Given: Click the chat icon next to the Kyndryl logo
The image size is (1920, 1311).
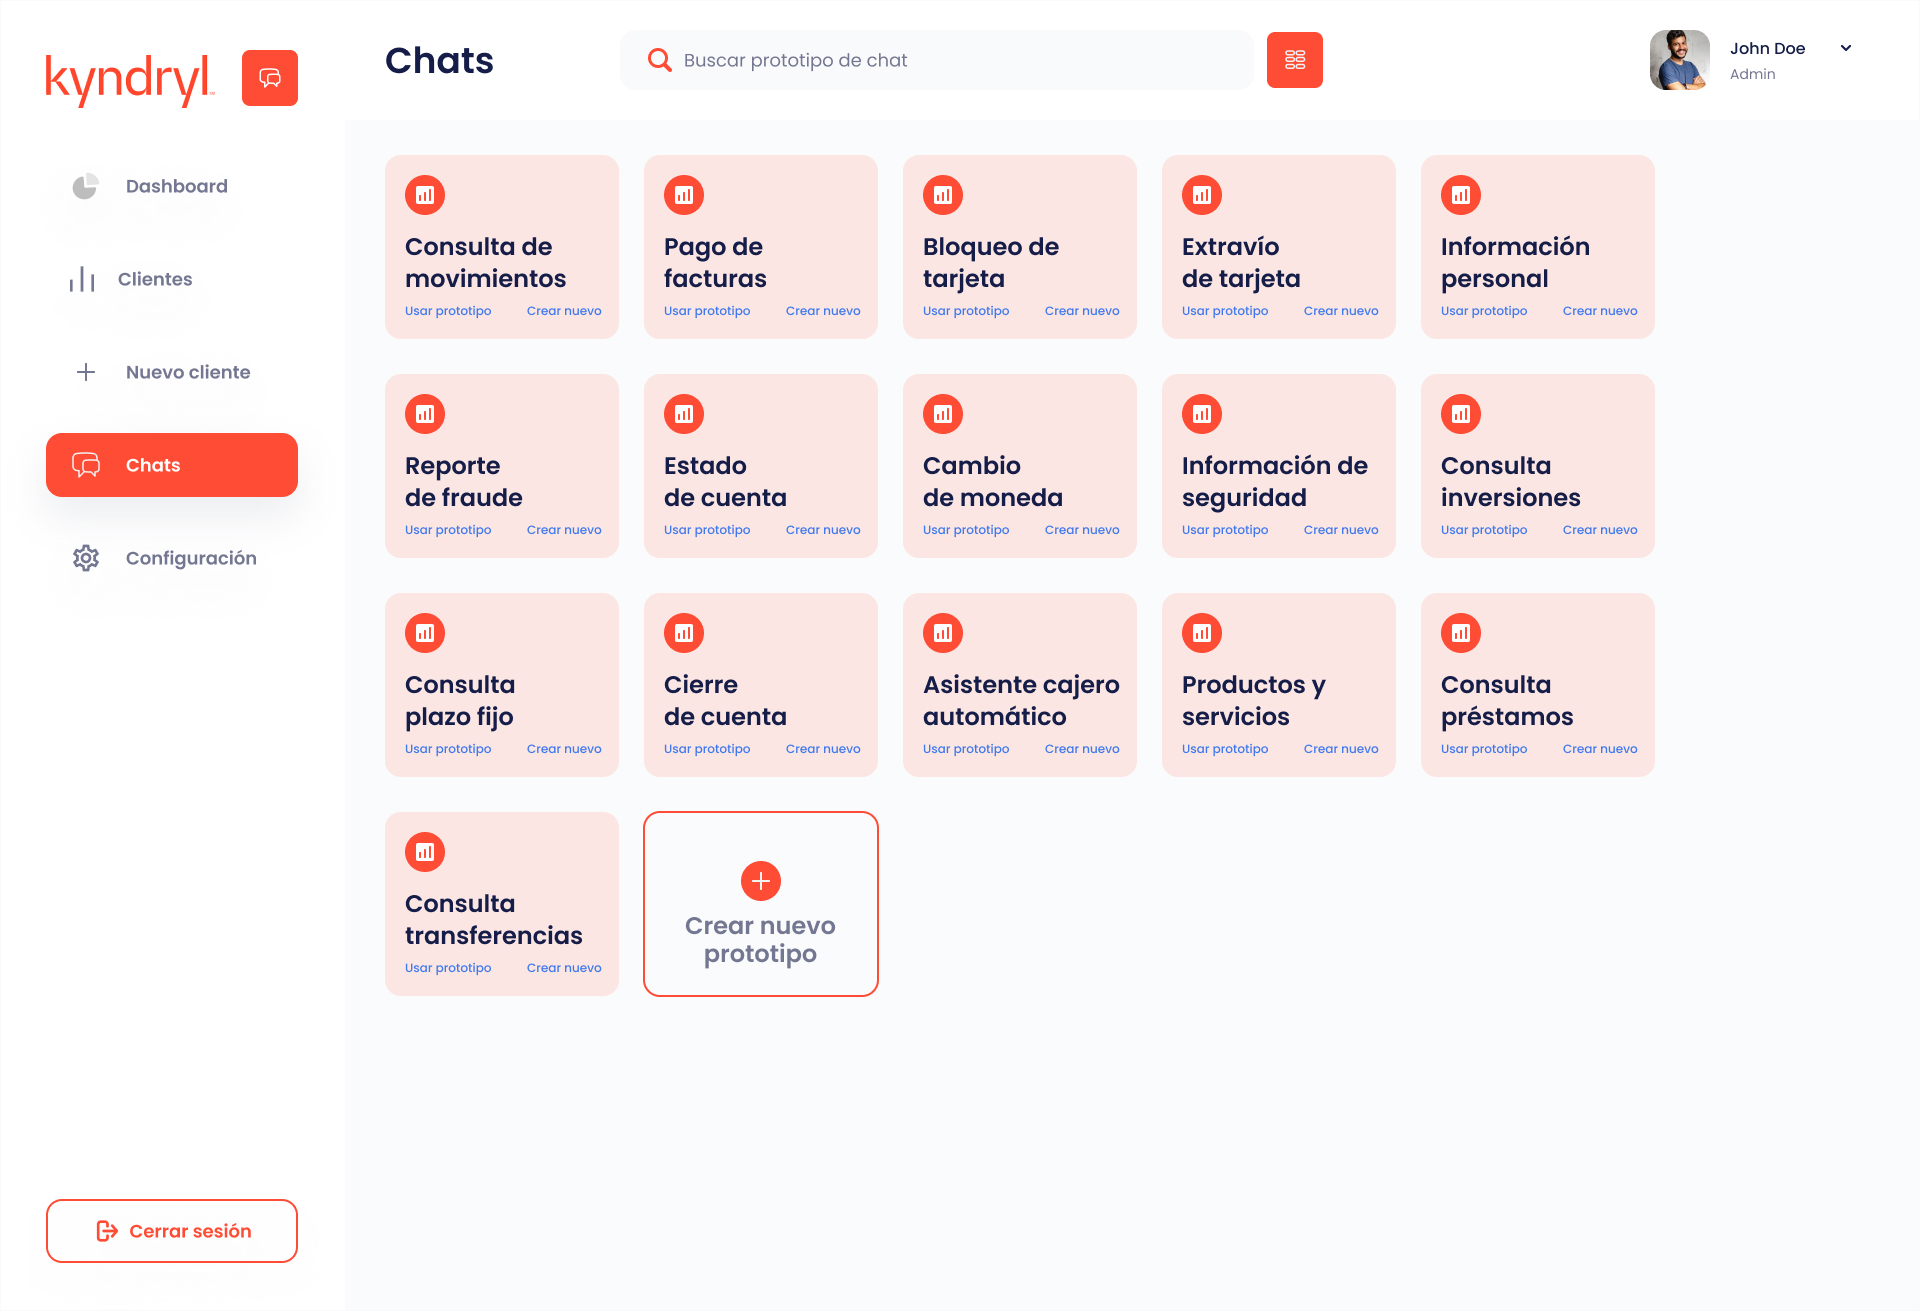Looking at the screenshot, I should click(x=270, y=78).
